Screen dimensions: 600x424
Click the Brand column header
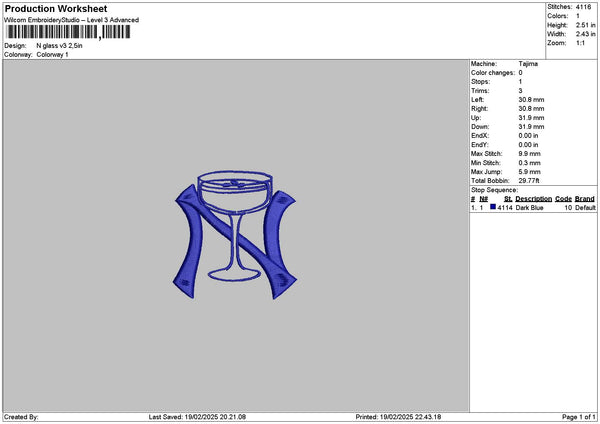pos(585,199)
